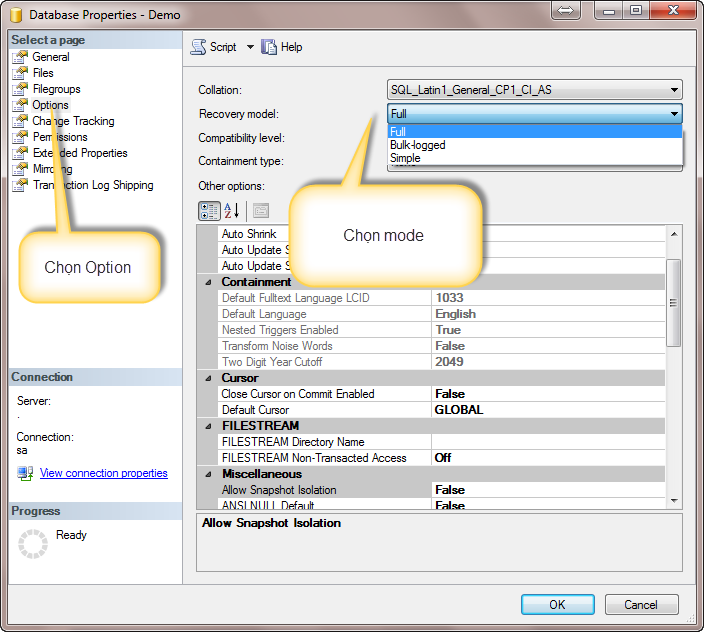The image size is (704, 632).
Task: Click the double-arrow title bar button
Action: click(566, 10)
